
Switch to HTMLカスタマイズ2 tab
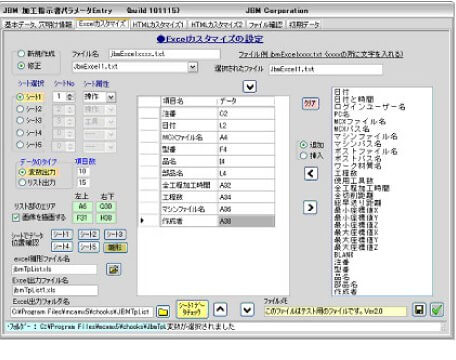click(x=217, y=25)
